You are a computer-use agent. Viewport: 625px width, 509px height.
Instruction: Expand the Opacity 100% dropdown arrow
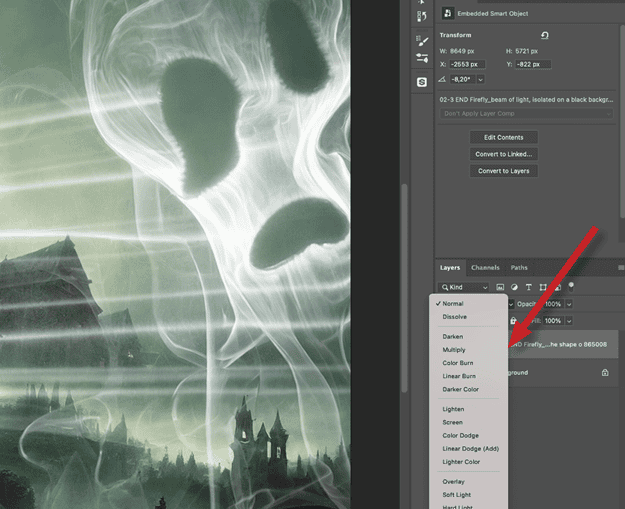pyautogui.click(x=569, y=303)
